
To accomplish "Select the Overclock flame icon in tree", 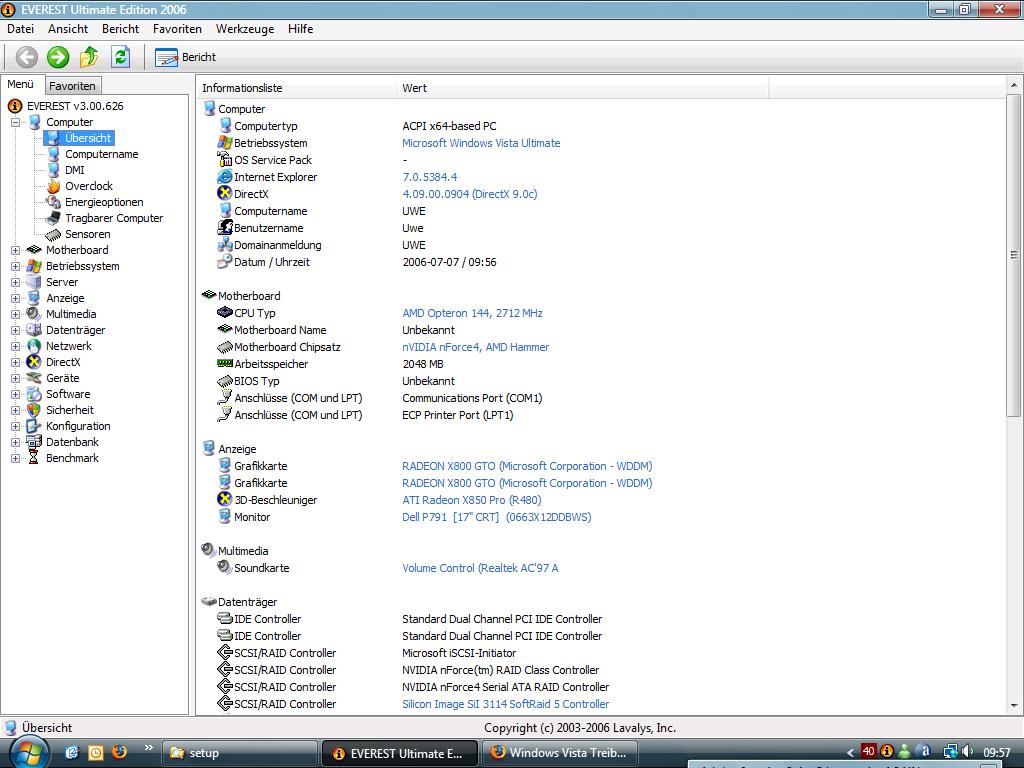I will tap(54, 186).
